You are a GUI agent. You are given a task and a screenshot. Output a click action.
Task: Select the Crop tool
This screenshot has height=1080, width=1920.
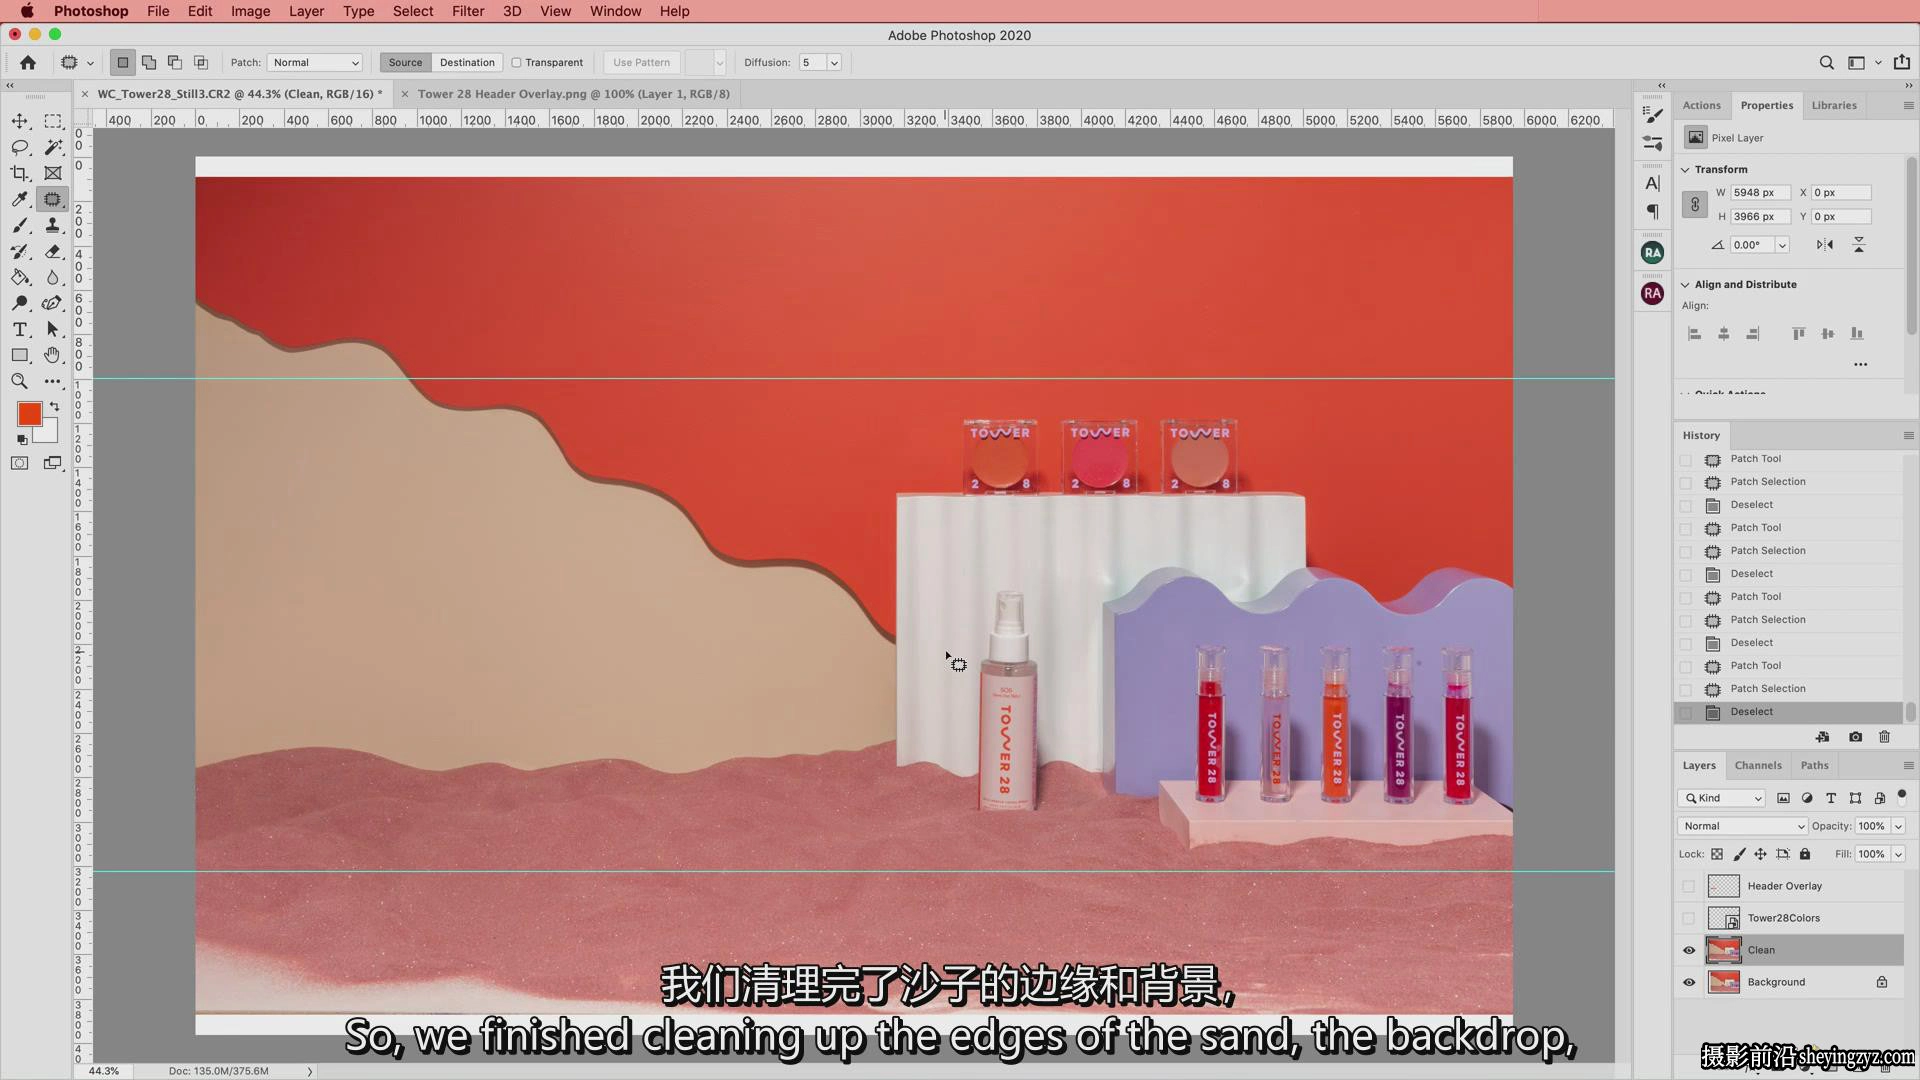coord(20,173)
